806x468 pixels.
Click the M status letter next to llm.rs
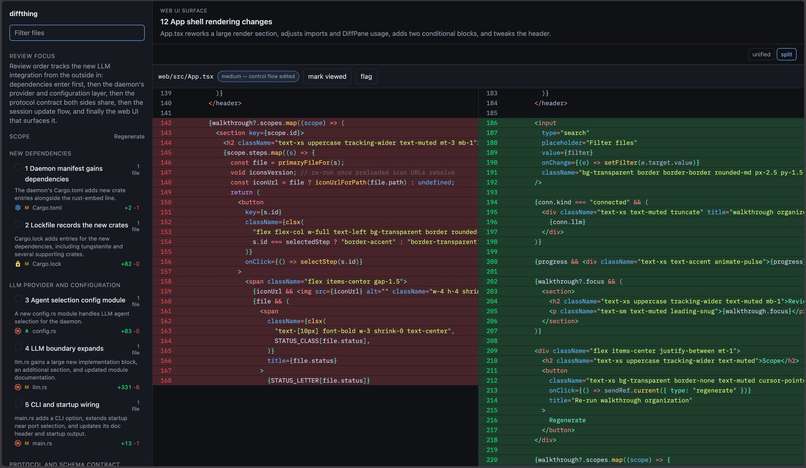[27, 387]
